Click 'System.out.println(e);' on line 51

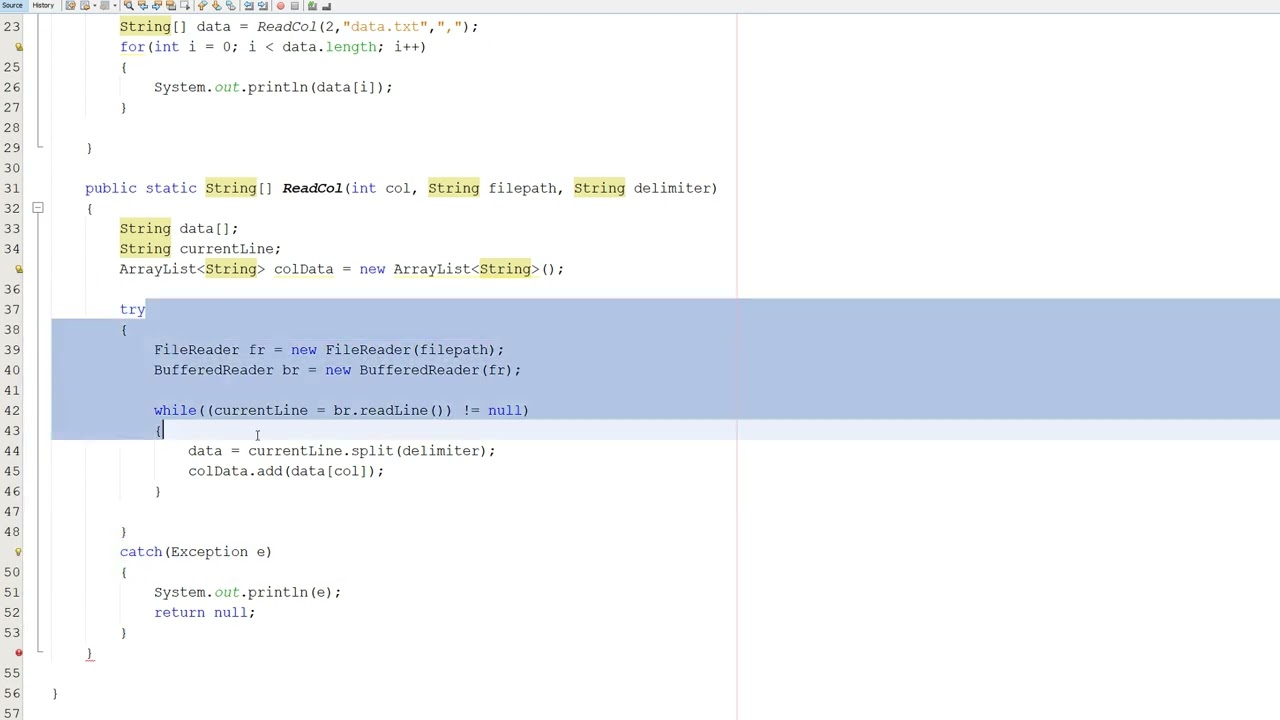[x=247, y=592]
